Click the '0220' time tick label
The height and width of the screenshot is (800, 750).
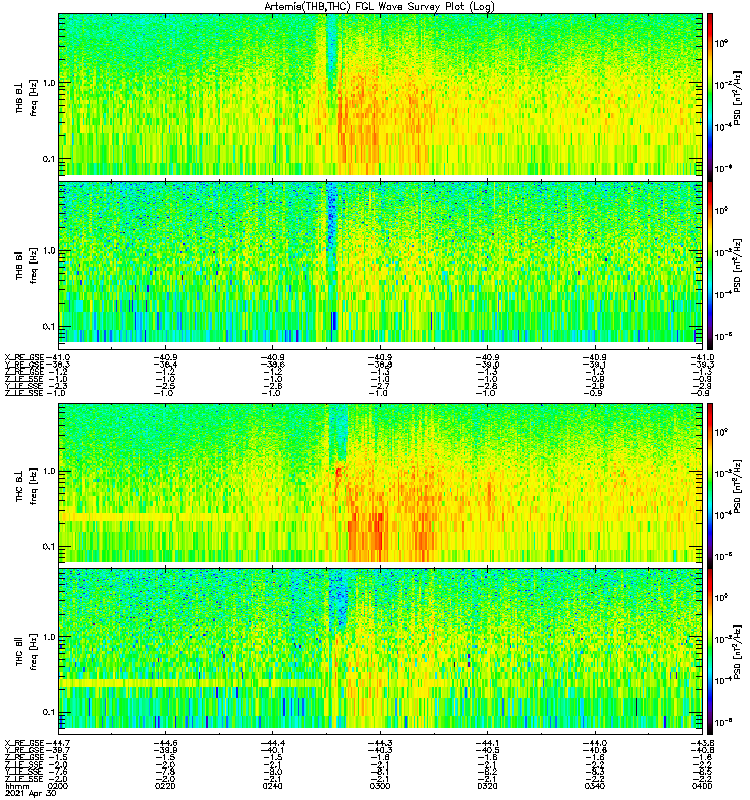pos(165,786)
